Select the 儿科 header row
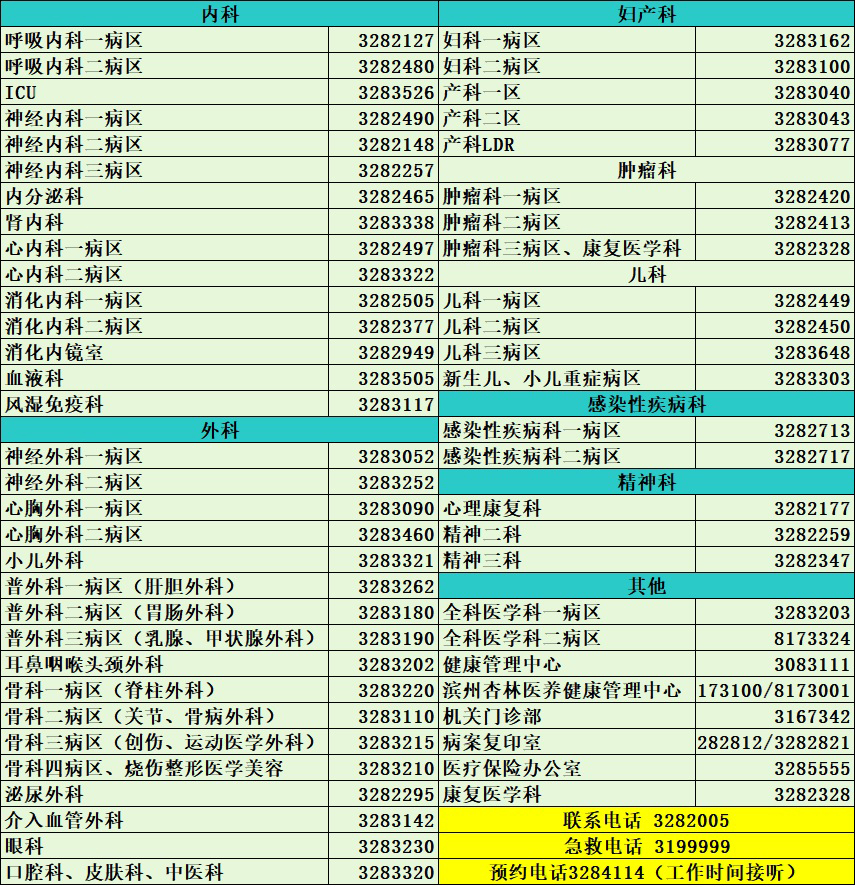 pyautogui.click(x=646, y=274)
